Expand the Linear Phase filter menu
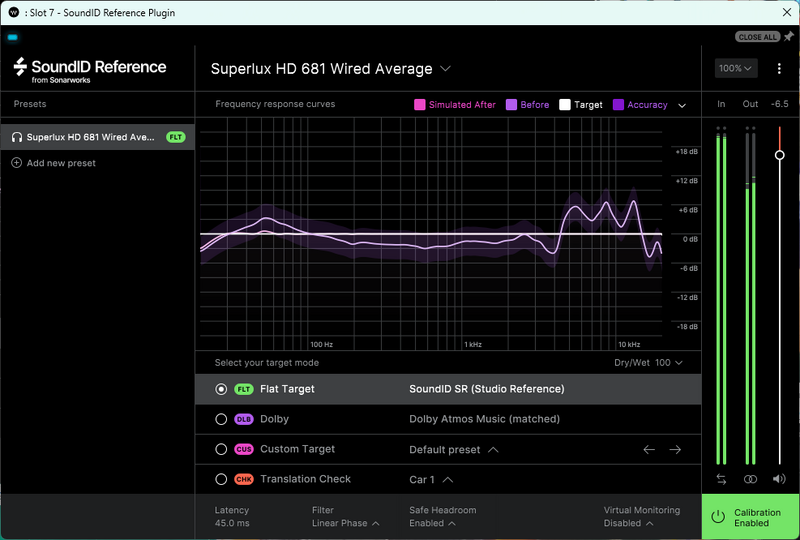 tap(345, 523)
